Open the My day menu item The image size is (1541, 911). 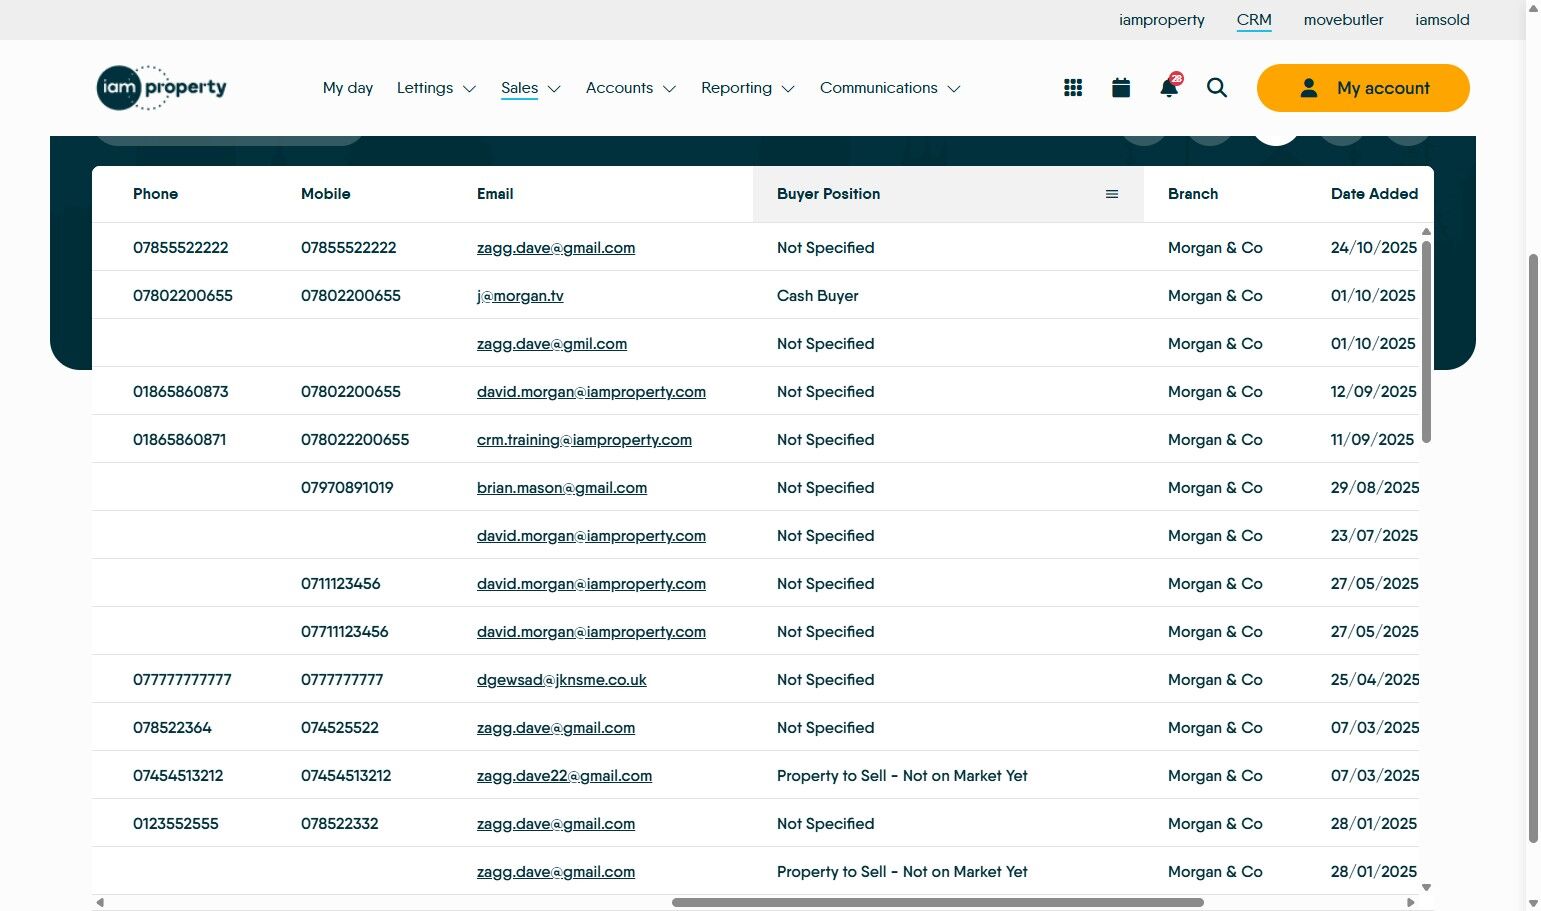348,88
